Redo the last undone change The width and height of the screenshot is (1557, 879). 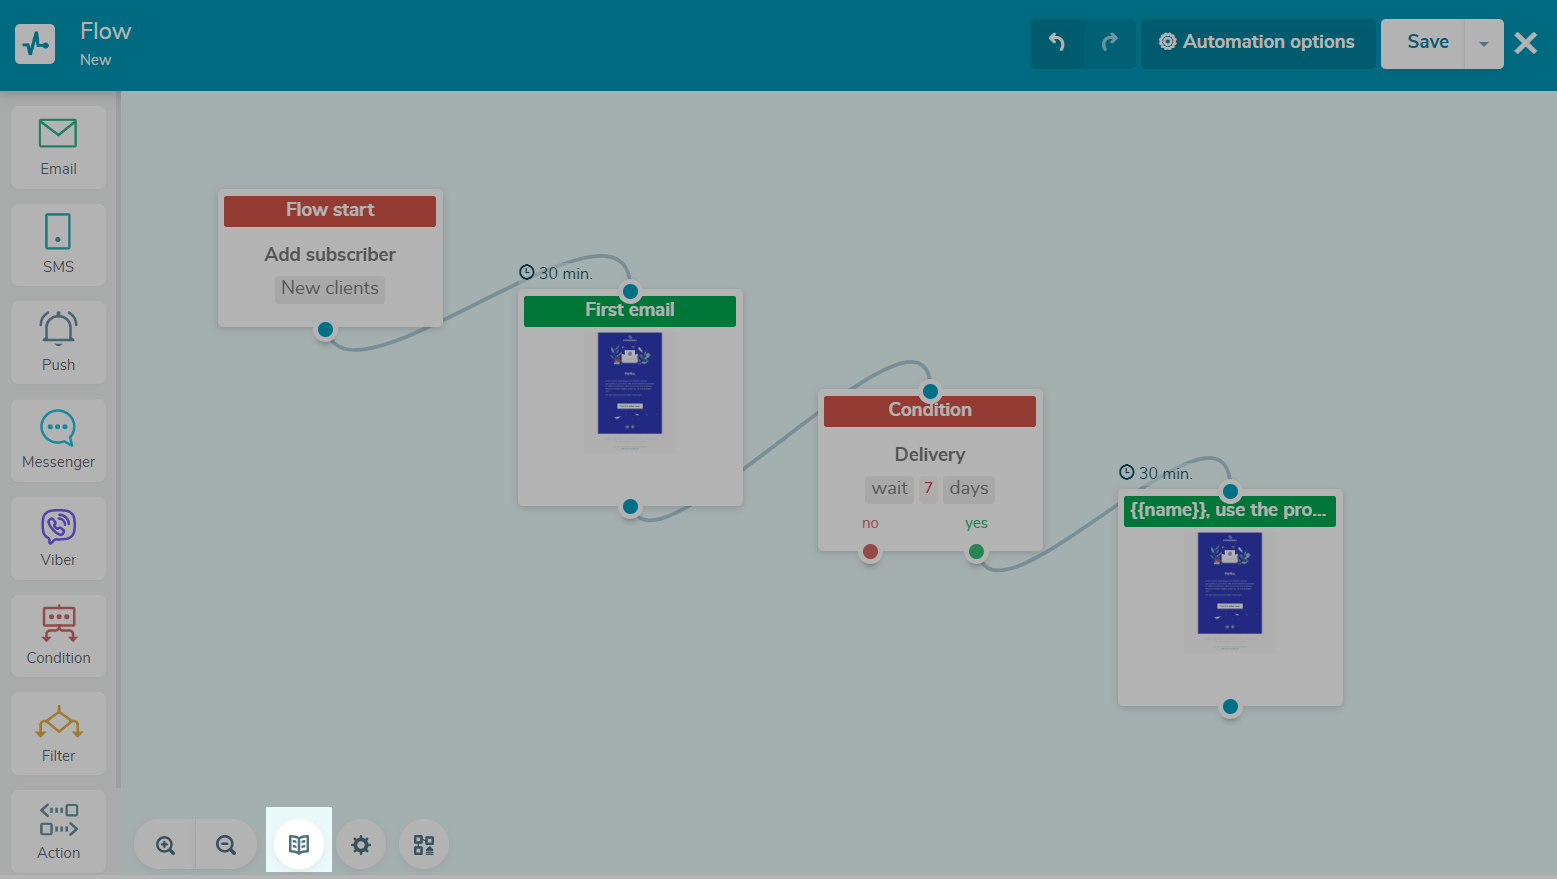(x=1110, y=43)
